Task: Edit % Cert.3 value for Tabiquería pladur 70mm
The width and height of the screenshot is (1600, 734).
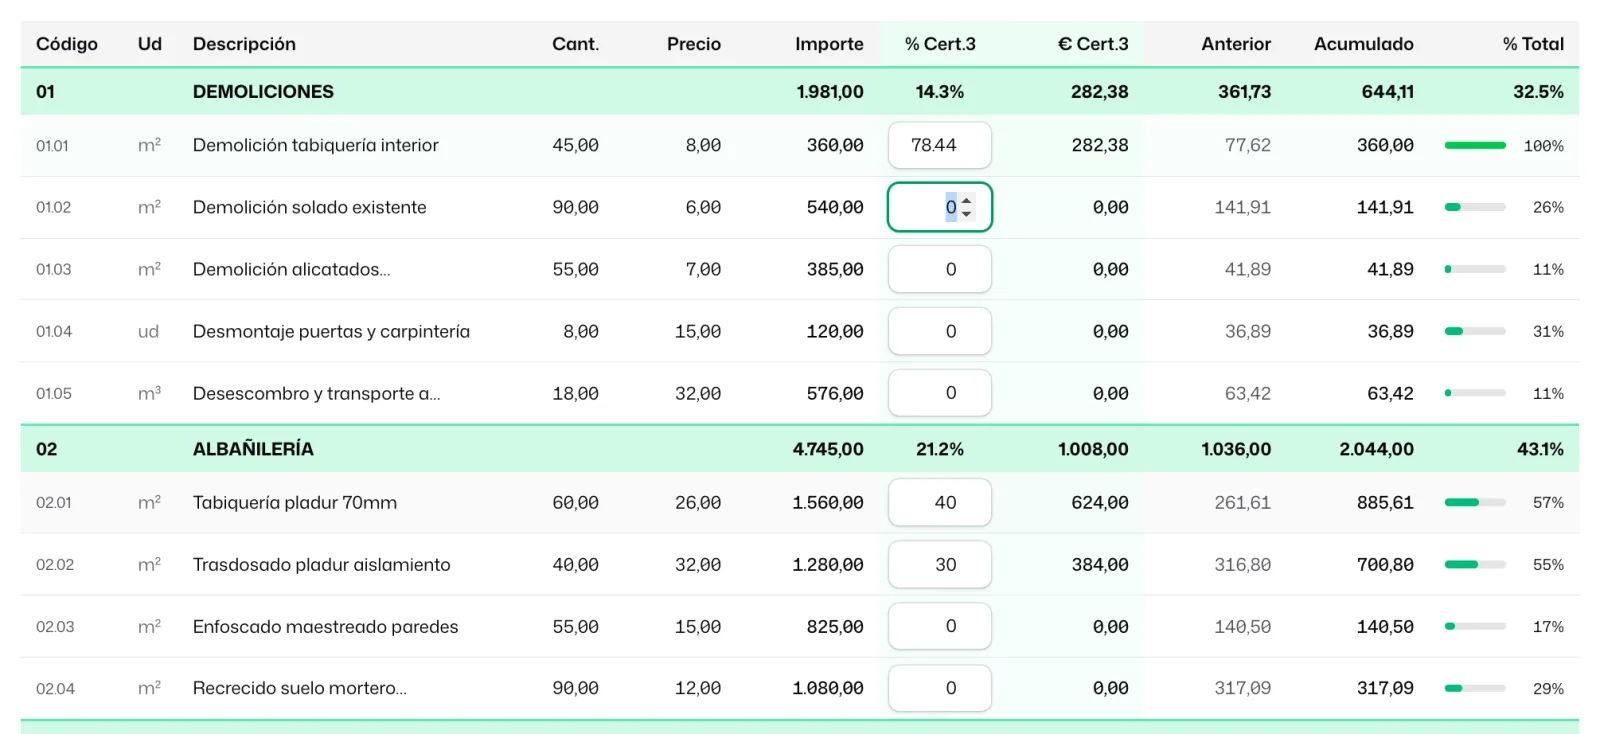Action: tap(940, 502)
